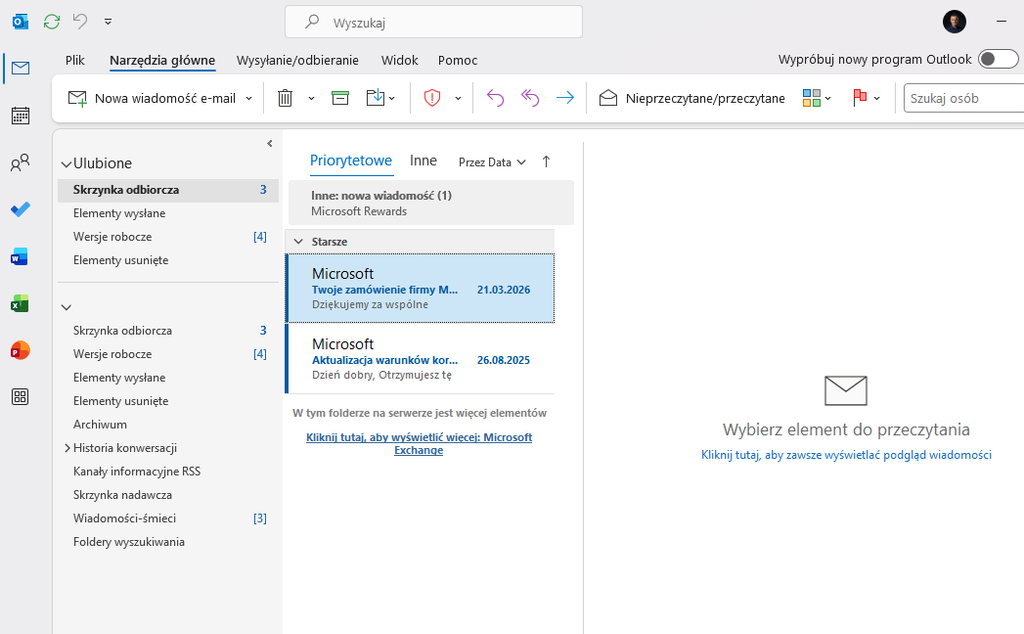
Task: Open Microsoft email dated 21.03.2026
Action: coord(420,288)
